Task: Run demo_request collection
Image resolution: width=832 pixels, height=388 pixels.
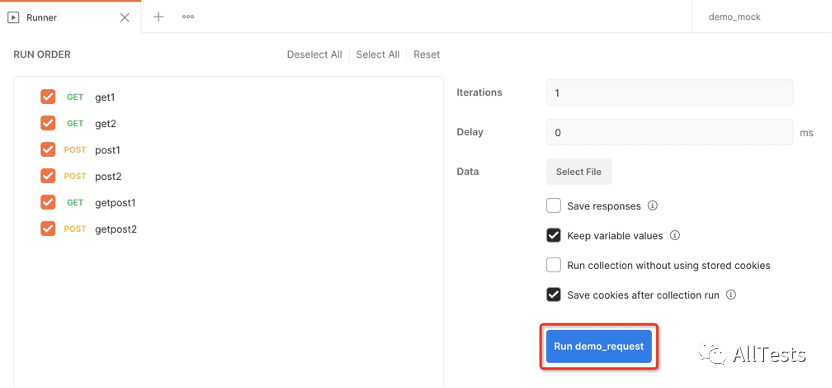Action: [599, 346]
